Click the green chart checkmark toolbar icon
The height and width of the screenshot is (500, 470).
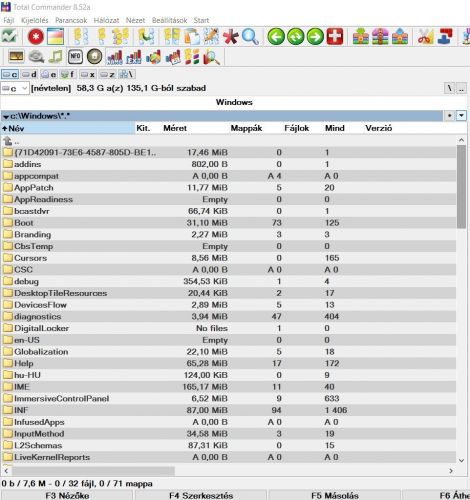click(x=9, y=36)
